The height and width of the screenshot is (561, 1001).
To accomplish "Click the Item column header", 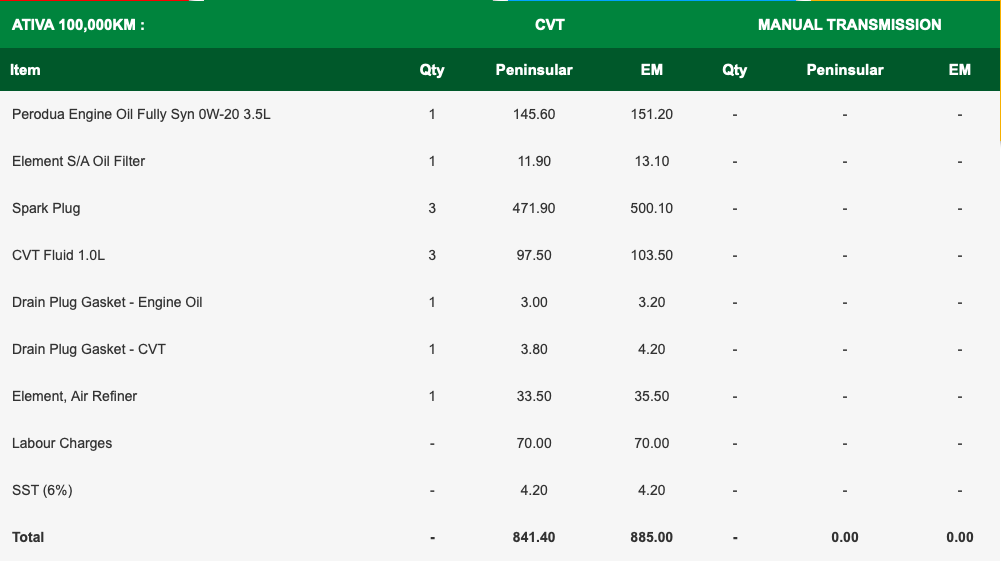I will click(25, 70).
